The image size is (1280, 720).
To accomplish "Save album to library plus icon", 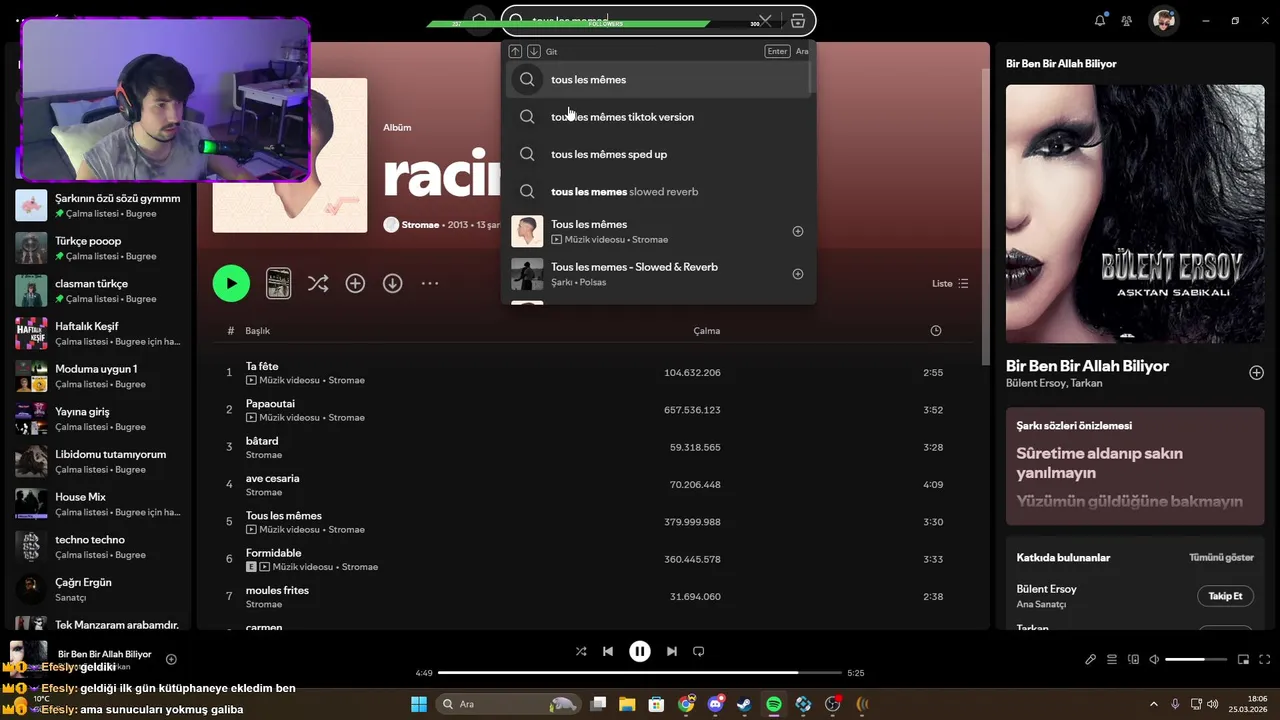I will tap(355, 283).
